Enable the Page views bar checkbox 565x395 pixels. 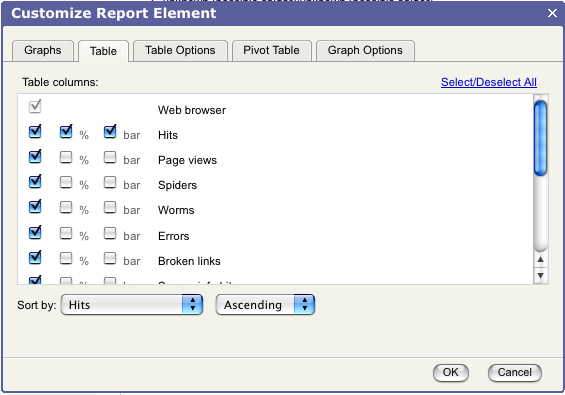110,157
